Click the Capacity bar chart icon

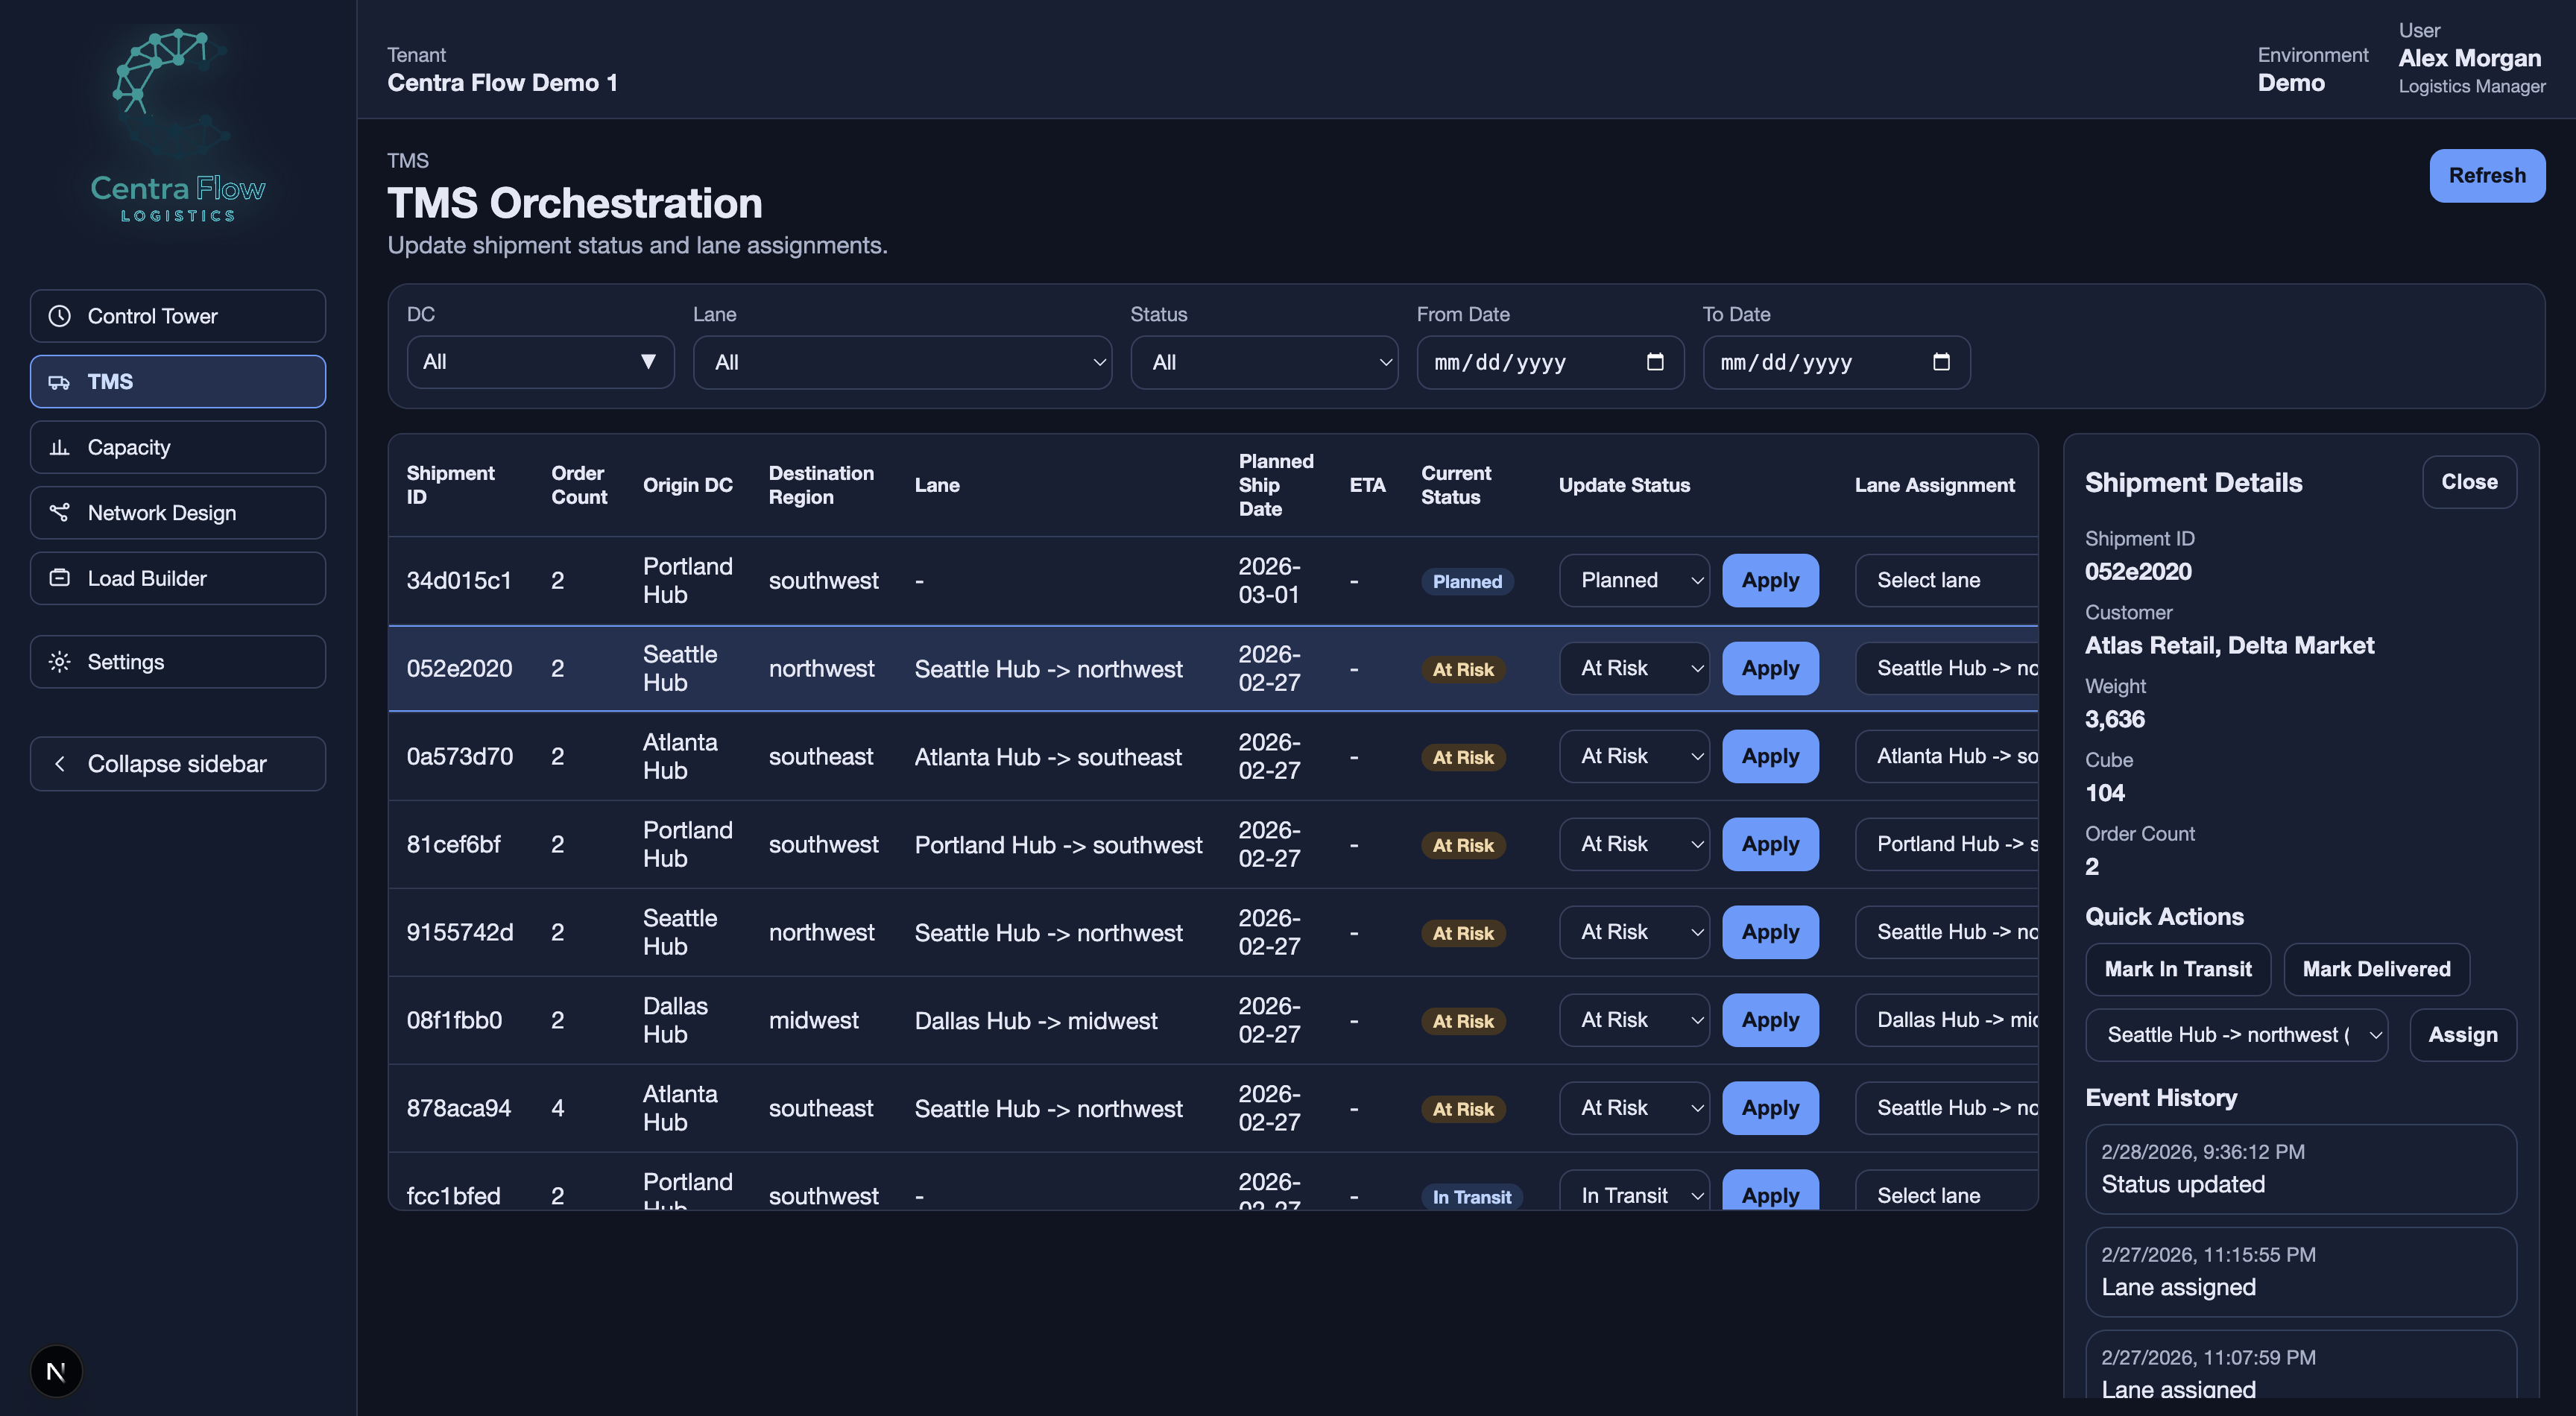60,447
